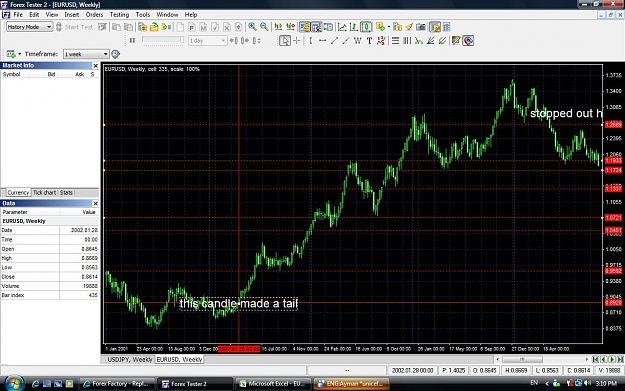Click the Zoom In magnifier icon
Viewport: 625px width, 391px height.
click(x=252, y=27)
